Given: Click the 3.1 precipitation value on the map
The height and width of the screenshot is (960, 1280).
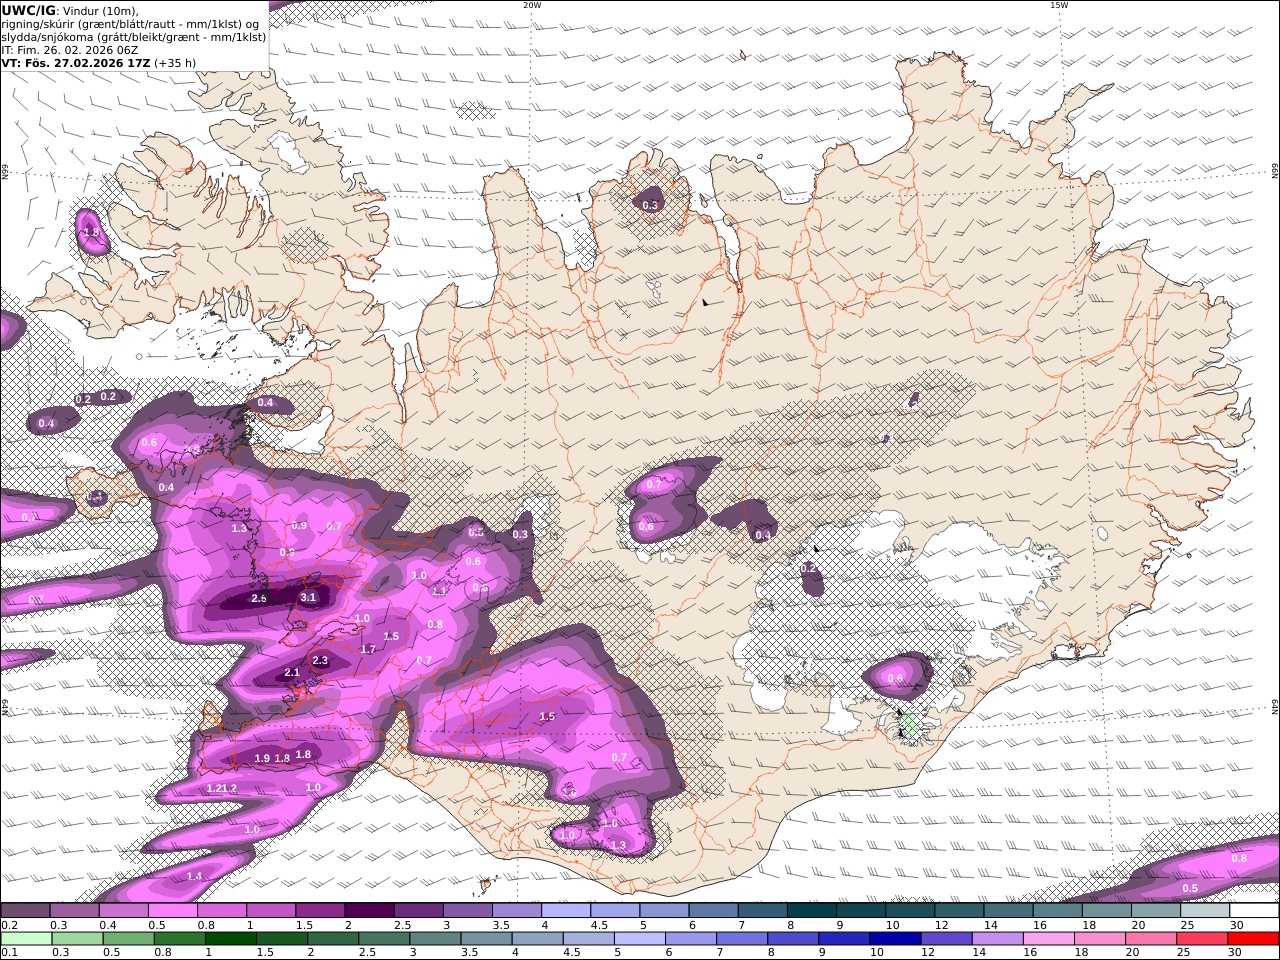Looking at the screenshot, I should [x=308, y=598].
